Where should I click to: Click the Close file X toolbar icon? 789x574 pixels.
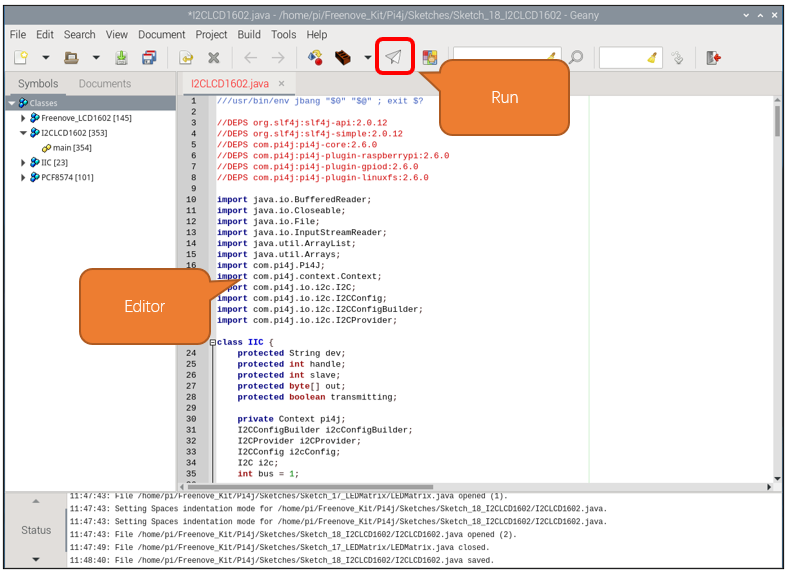coord(214,58)
